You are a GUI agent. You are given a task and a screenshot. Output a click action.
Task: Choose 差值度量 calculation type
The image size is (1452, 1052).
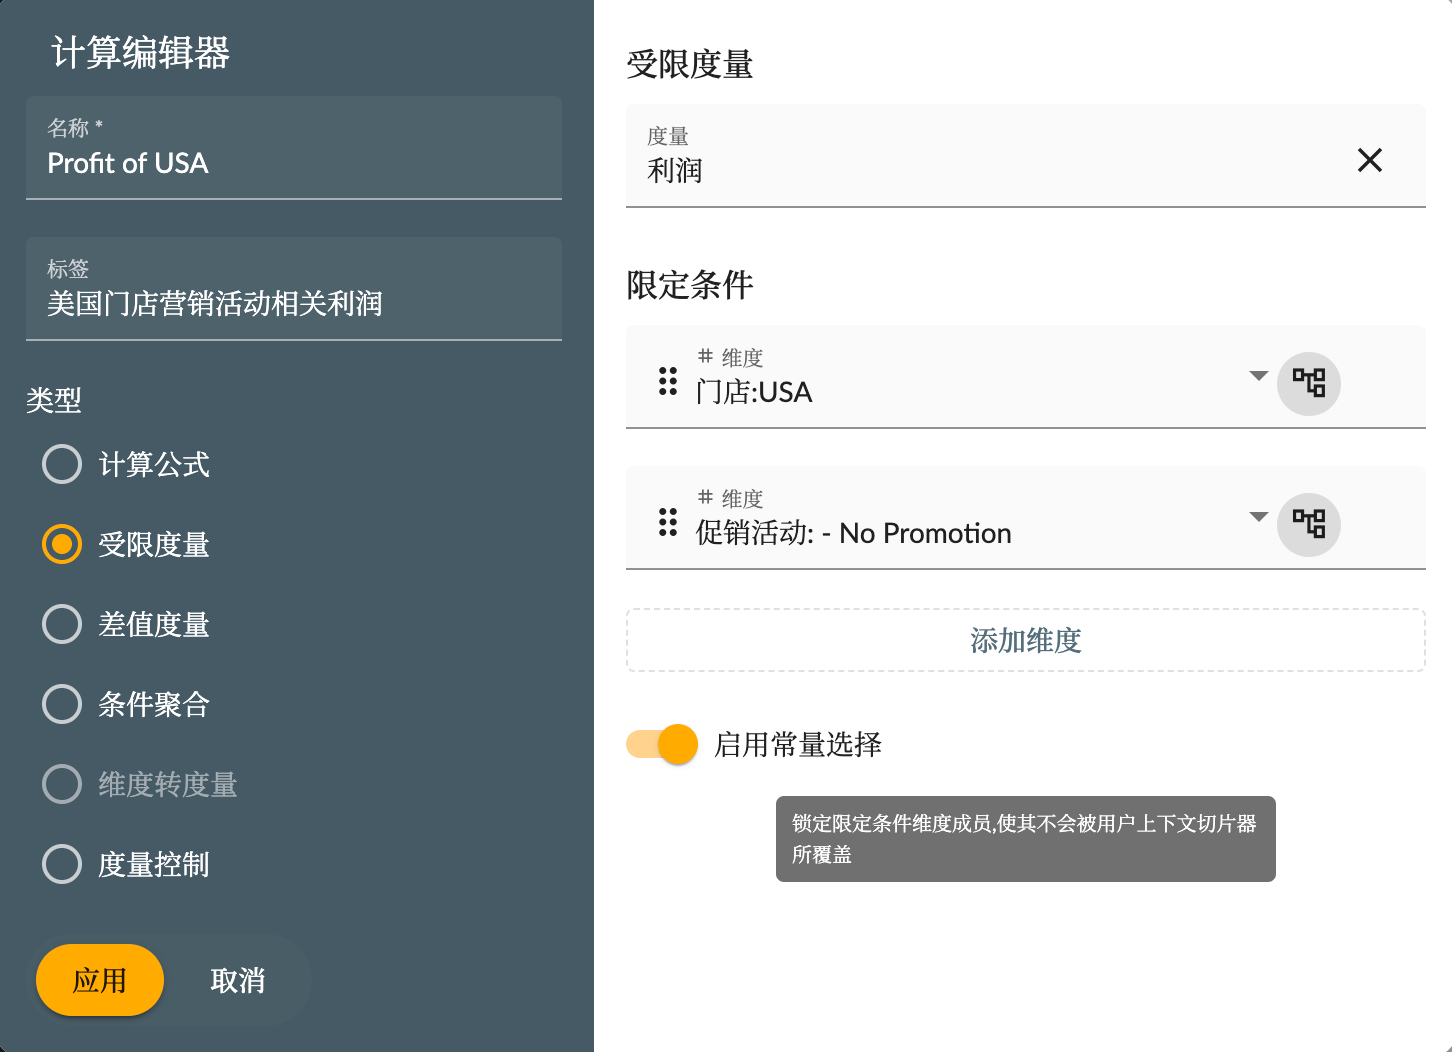pos(62,624)
